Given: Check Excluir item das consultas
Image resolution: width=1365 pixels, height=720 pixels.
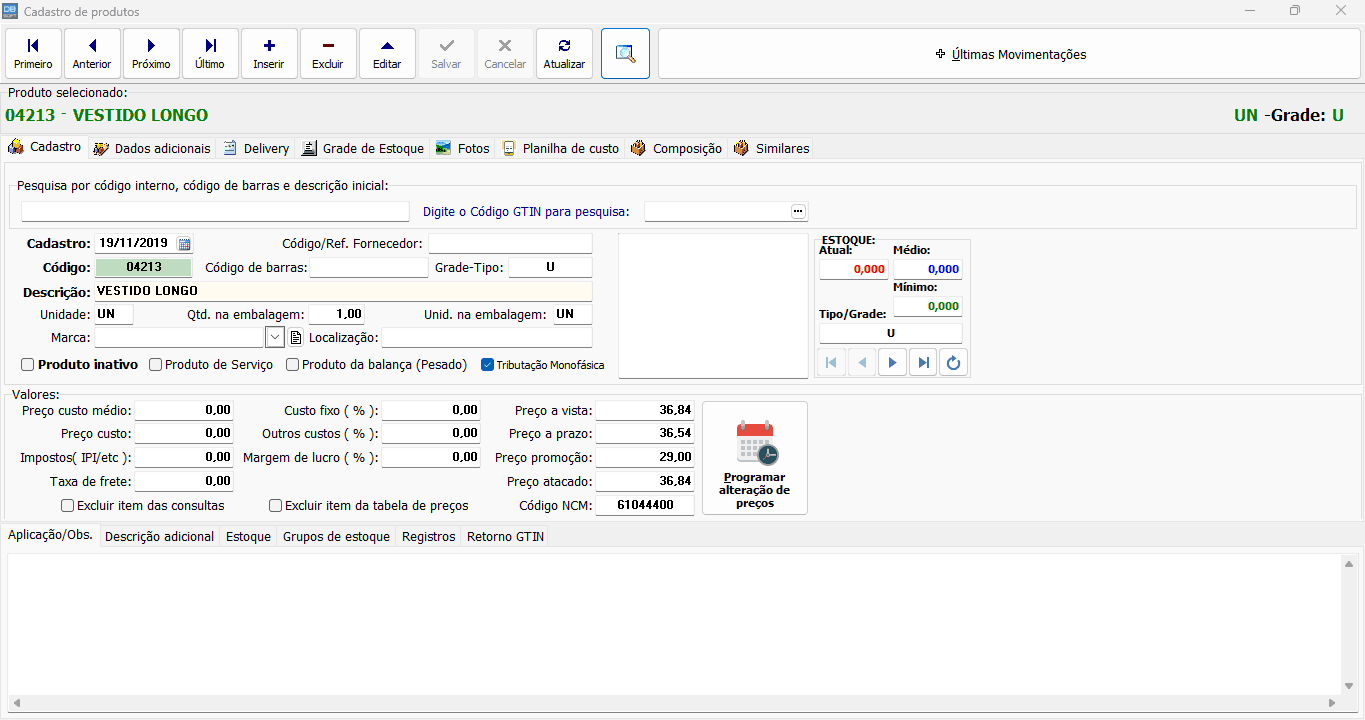Looking at the screenshot, I should click(x=68, y=506).
